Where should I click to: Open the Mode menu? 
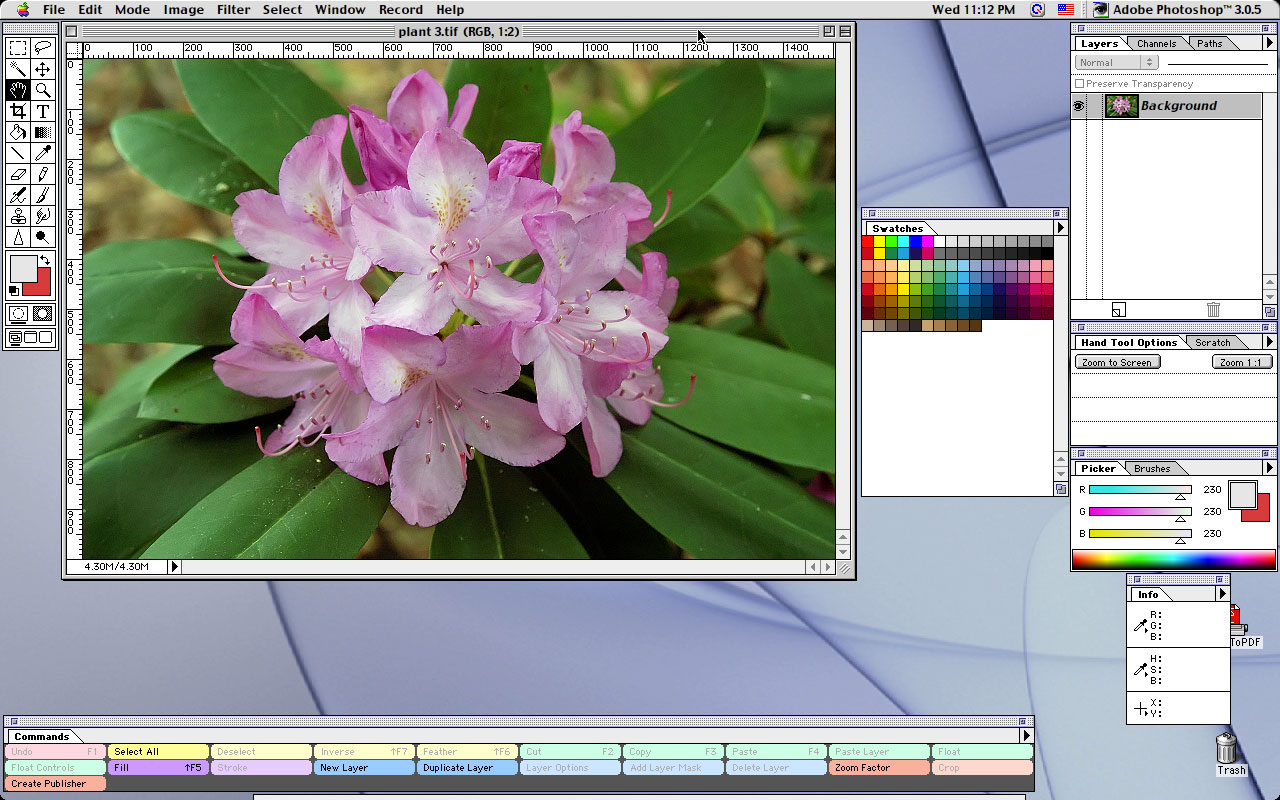(x=132, y=9)
